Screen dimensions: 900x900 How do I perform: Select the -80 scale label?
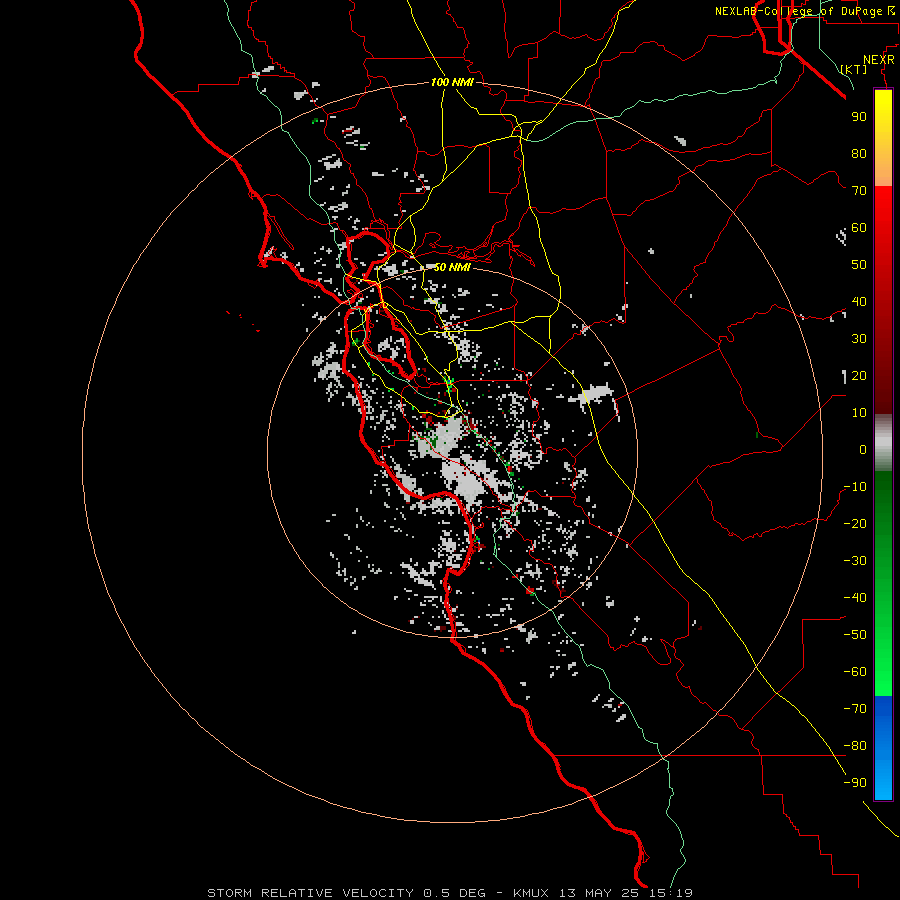(x=855, y=746)
